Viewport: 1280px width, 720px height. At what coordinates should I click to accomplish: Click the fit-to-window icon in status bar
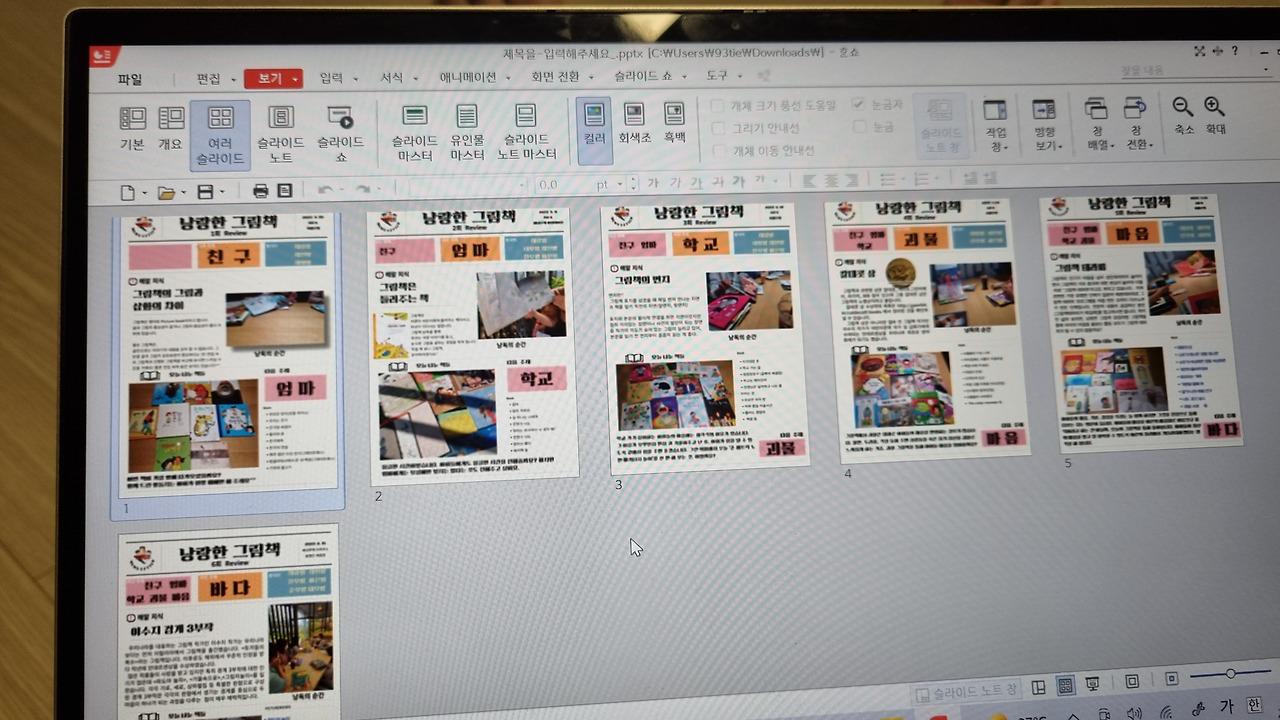(x=1132, y=682)
